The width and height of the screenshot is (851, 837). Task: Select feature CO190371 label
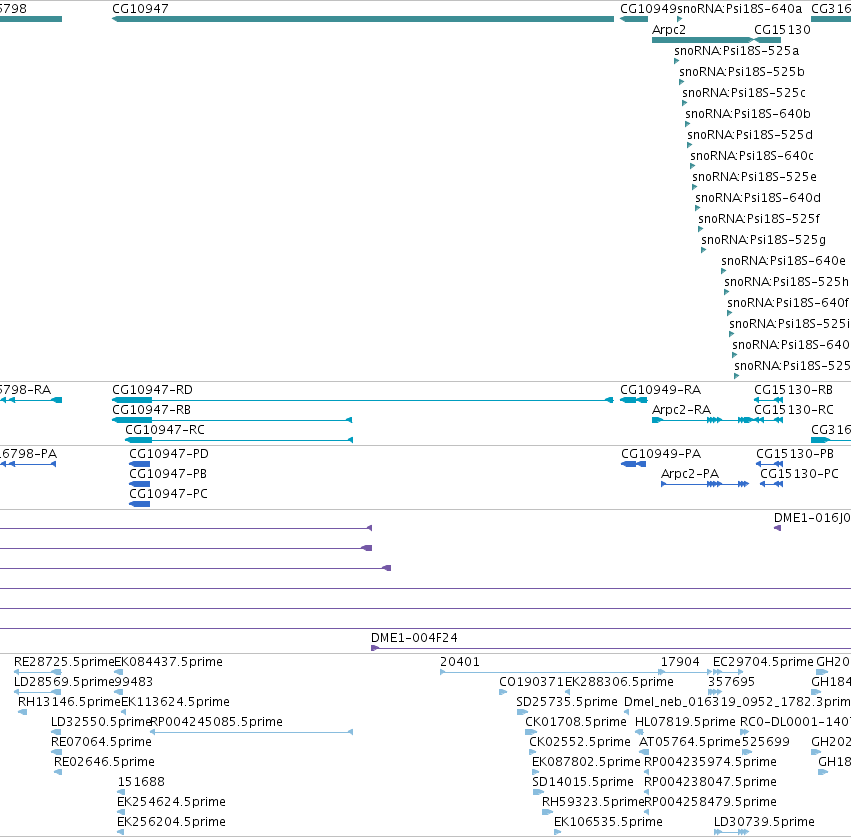pyautogui.click(x=531, y=682)
